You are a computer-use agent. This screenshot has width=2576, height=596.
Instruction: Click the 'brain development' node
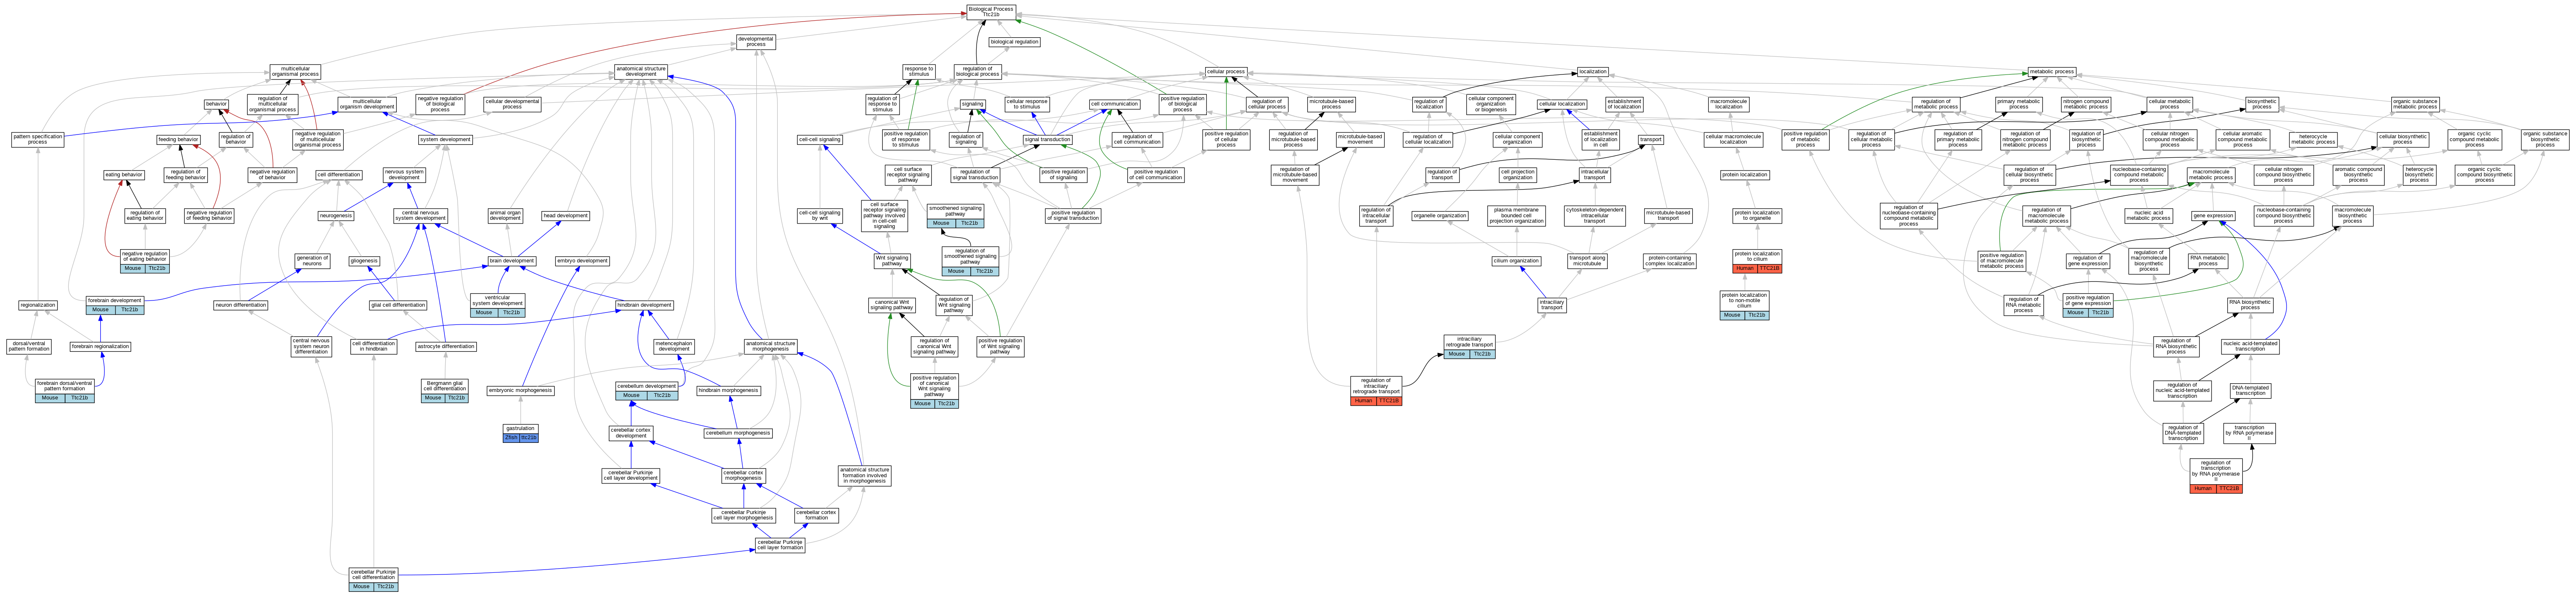click(x=512, y=261)
